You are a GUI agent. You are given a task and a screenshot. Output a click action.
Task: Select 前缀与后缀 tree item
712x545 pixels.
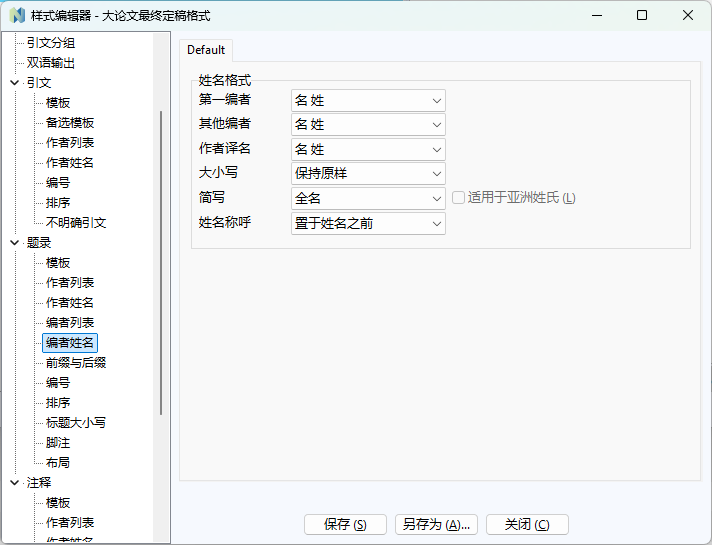click(x=76, y=362)
